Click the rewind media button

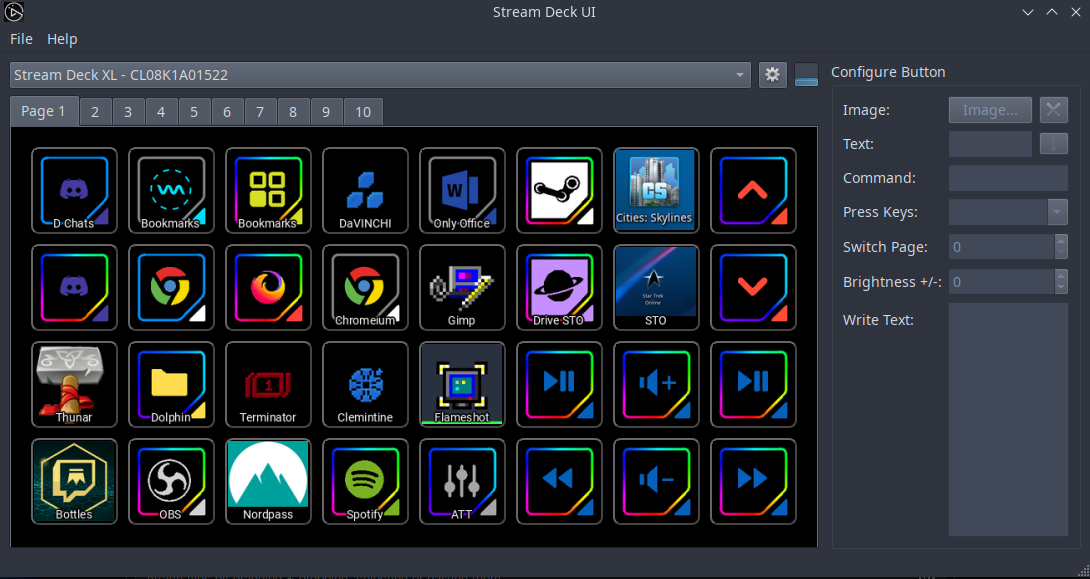[559, 481]
